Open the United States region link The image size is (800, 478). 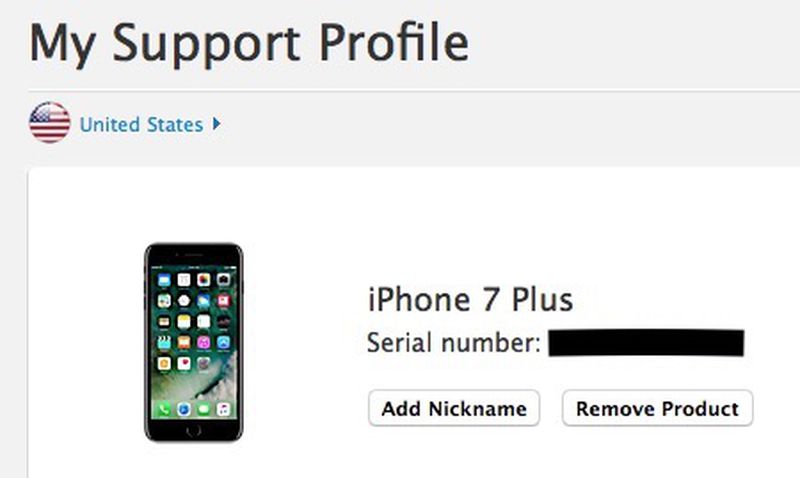coord(141,124)
